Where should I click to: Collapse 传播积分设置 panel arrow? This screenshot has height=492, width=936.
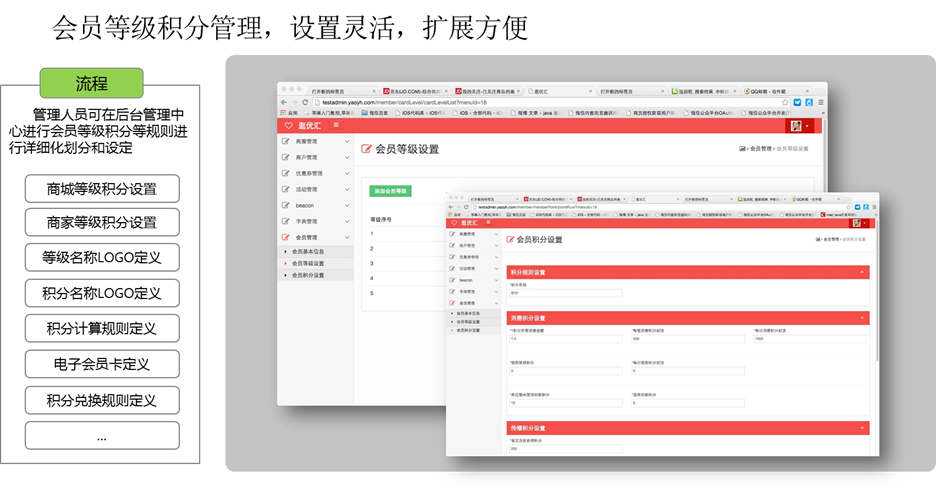(861, 428)
